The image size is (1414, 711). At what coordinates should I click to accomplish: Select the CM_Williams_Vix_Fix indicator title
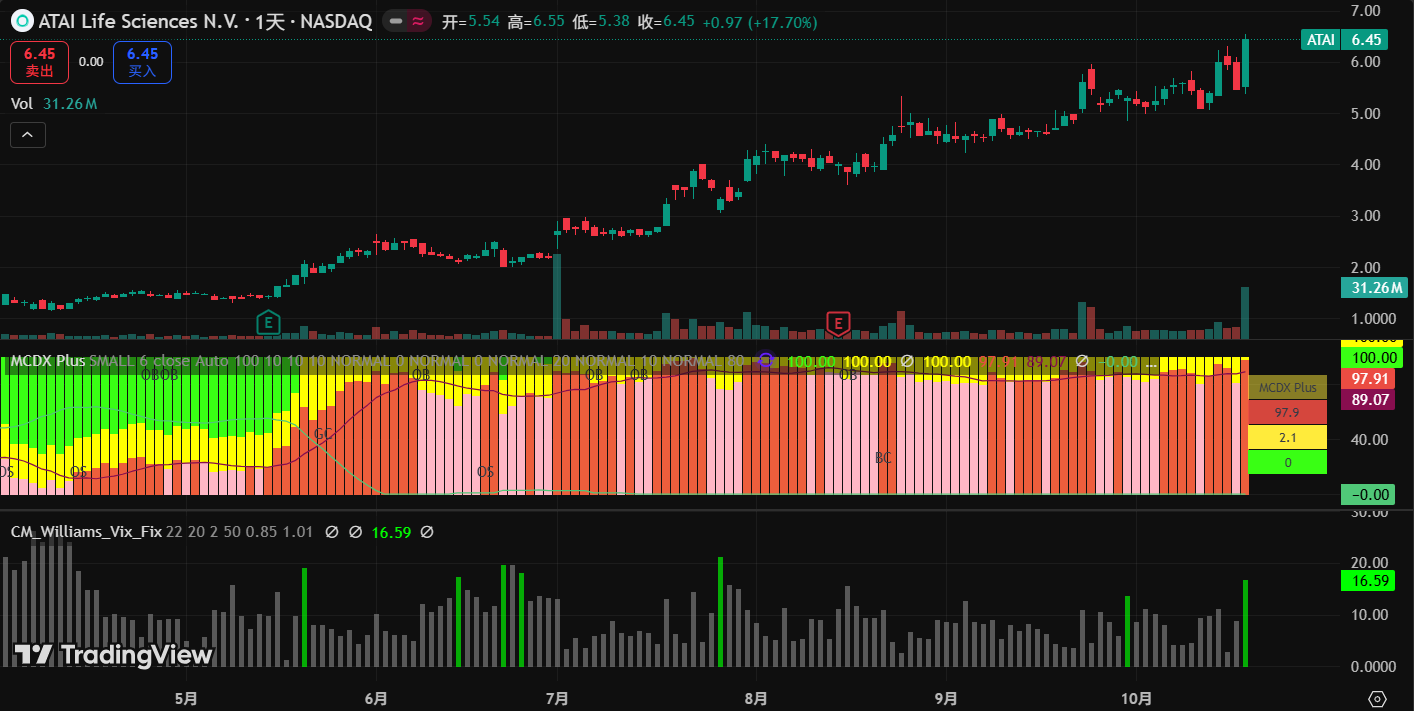86,532
